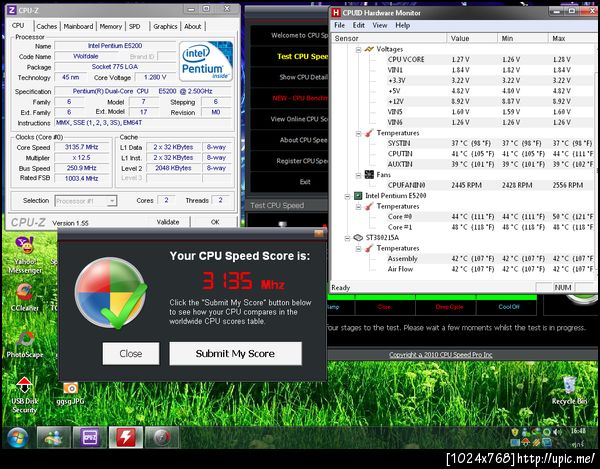Collapse the Intel Pentium E5200 node
Image resolution: width=600 pixels, height=469 pixels.
coord(347,197)
